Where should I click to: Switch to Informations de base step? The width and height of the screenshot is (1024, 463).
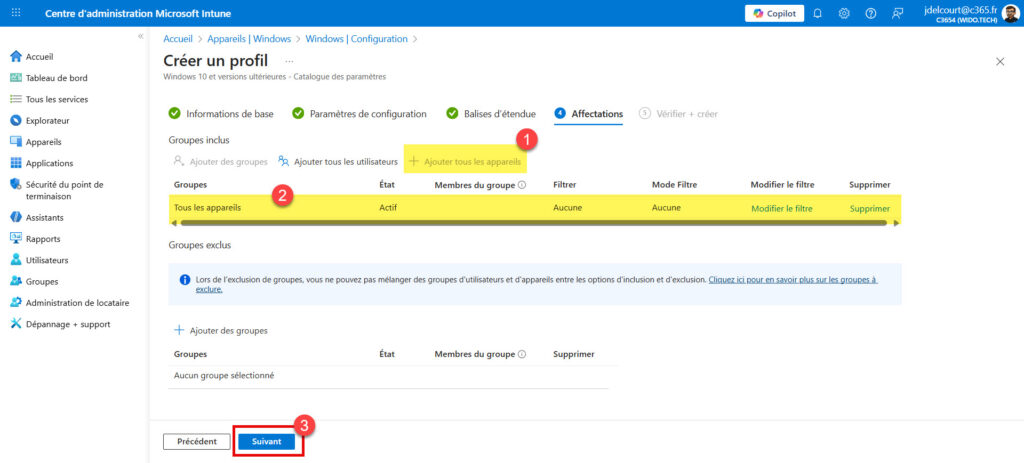pos(229,114)
